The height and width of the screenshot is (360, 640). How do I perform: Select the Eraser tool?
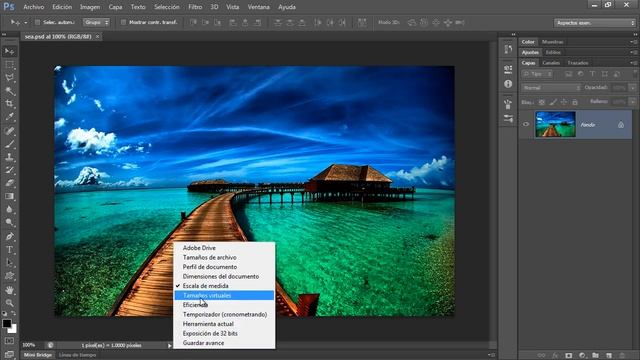click(x=9, y=183)
